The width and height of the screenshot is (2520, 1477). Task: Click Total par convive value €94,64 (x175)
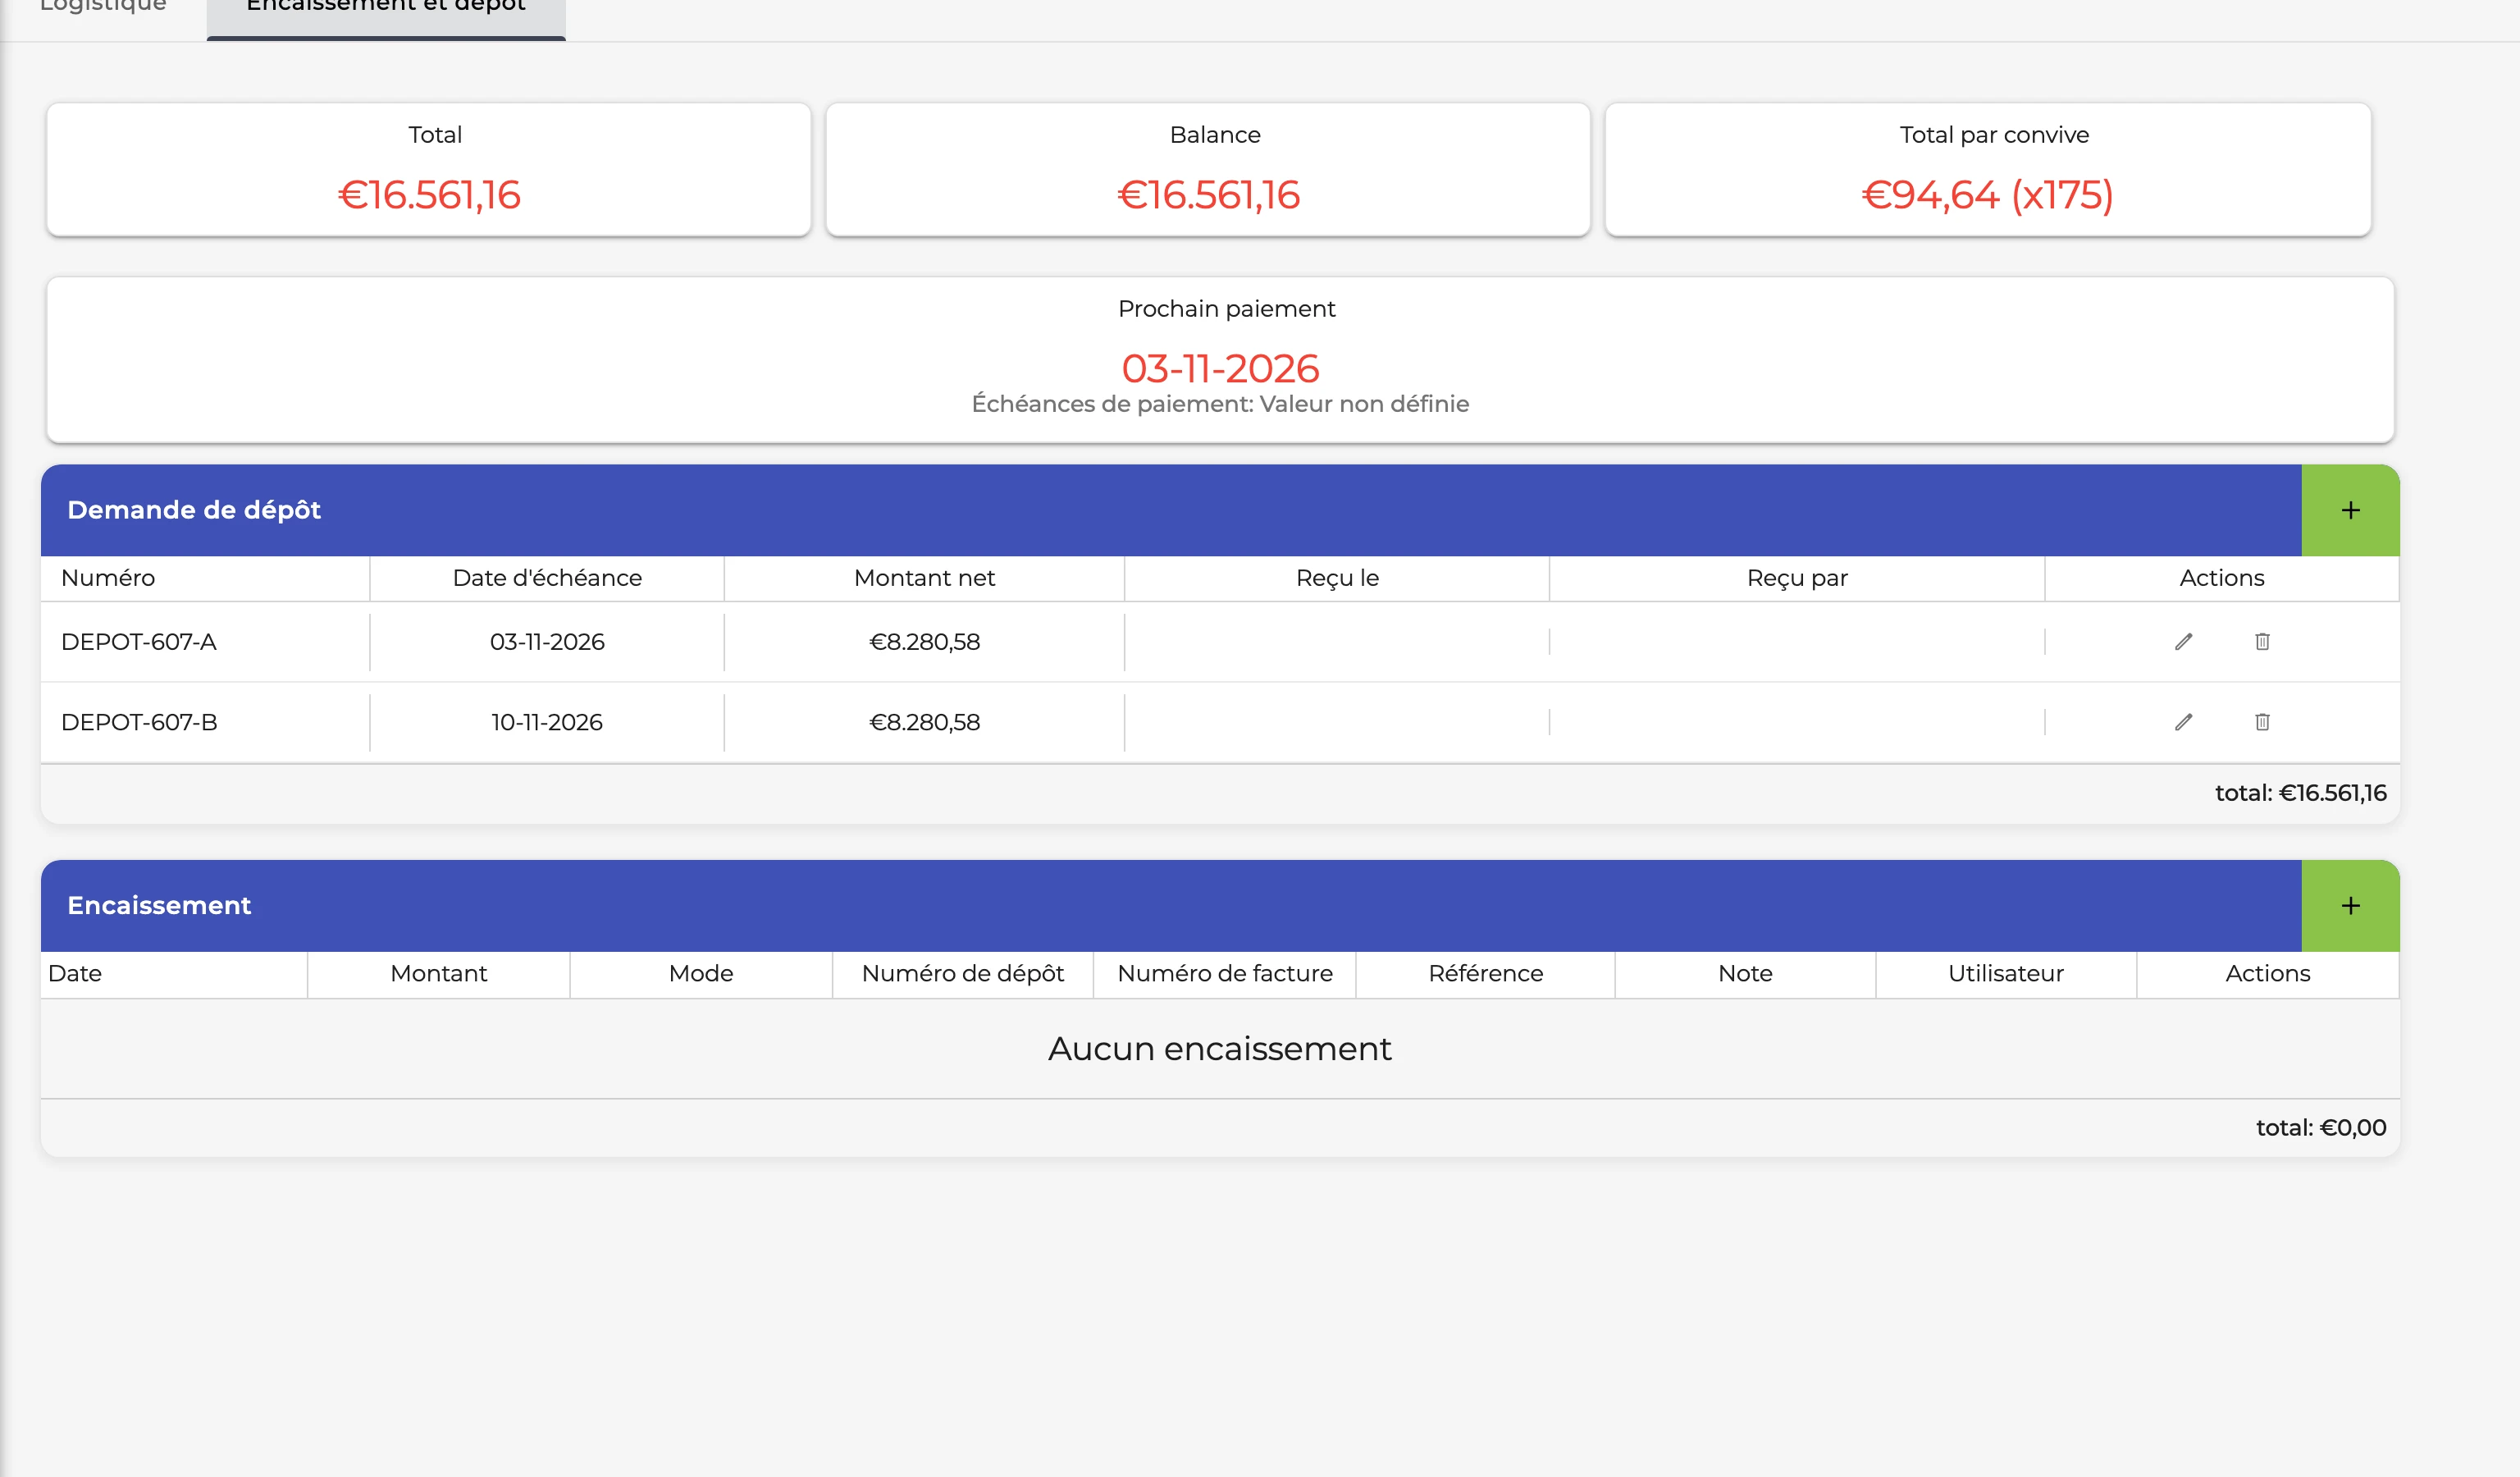click(x=1987, y=195)
